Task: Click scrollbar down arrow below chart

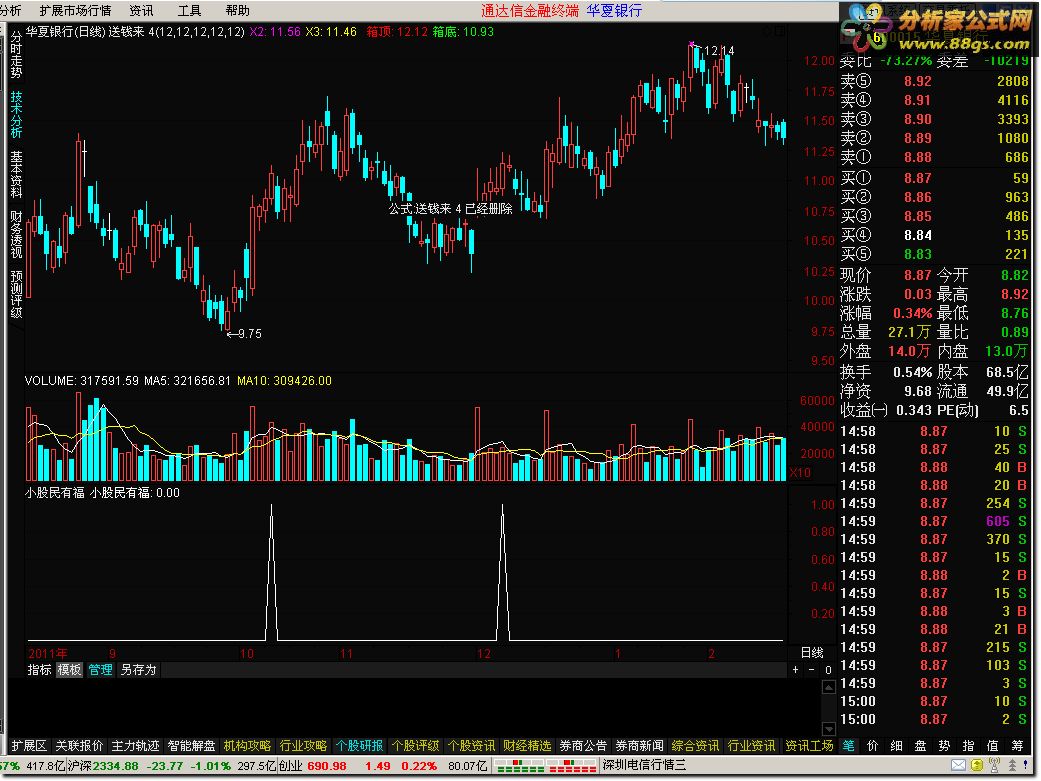Action: point(829,729)
